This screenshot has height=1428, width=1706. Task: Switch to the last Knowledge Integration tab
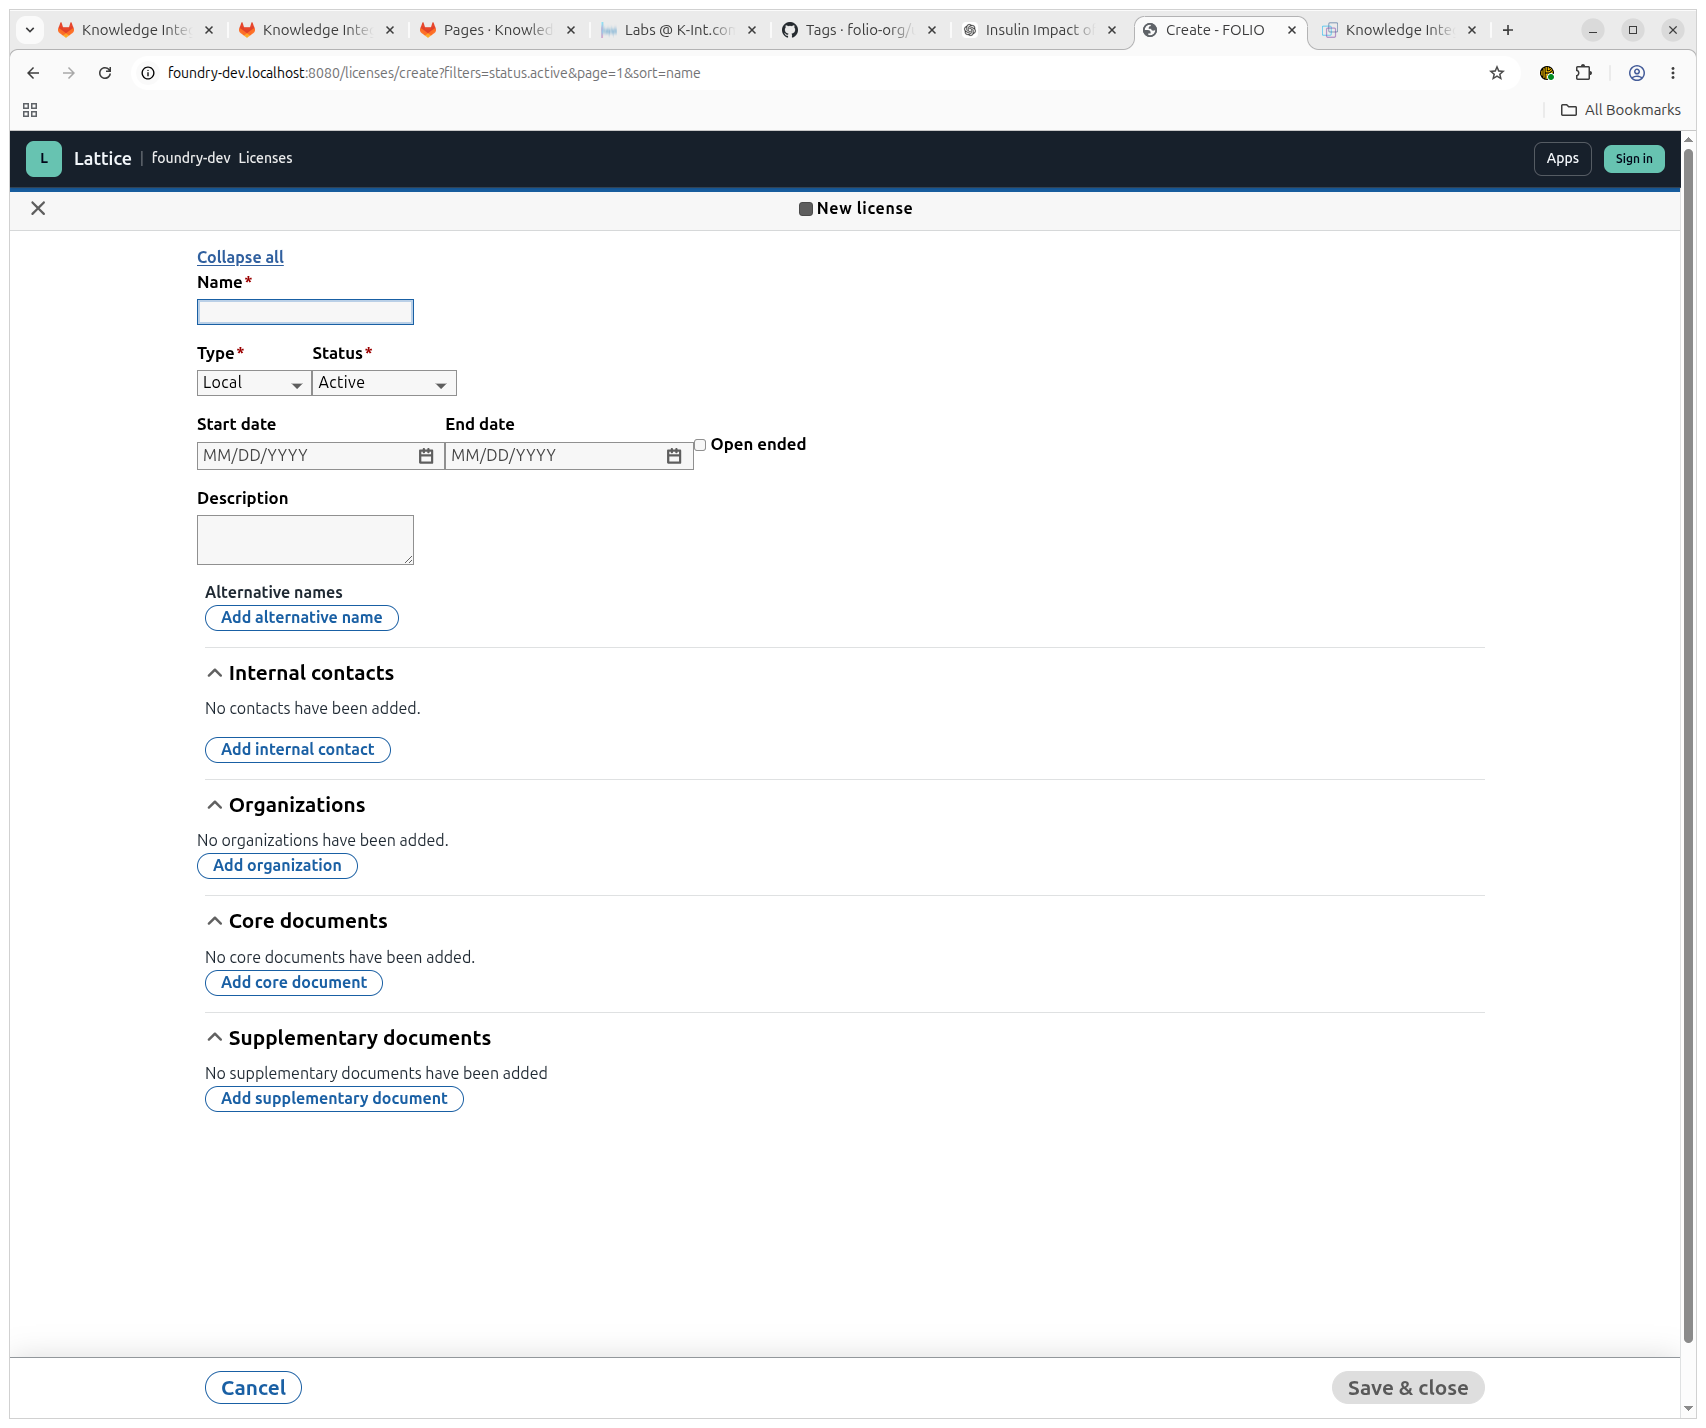(1398, 30)
